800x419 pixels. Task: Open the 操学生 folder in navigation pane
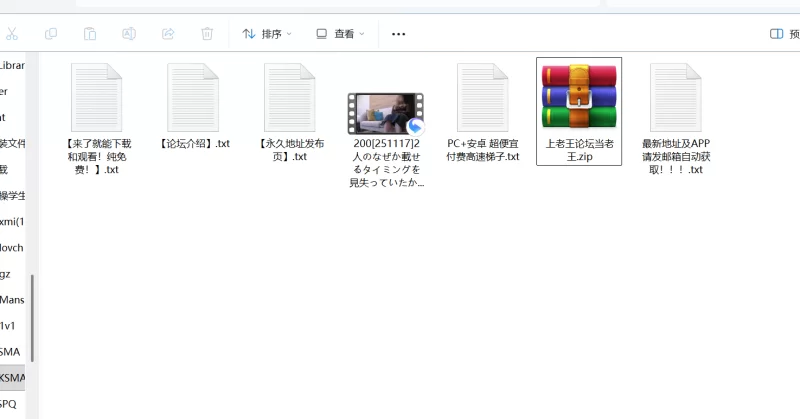click(x=12, y=196)
